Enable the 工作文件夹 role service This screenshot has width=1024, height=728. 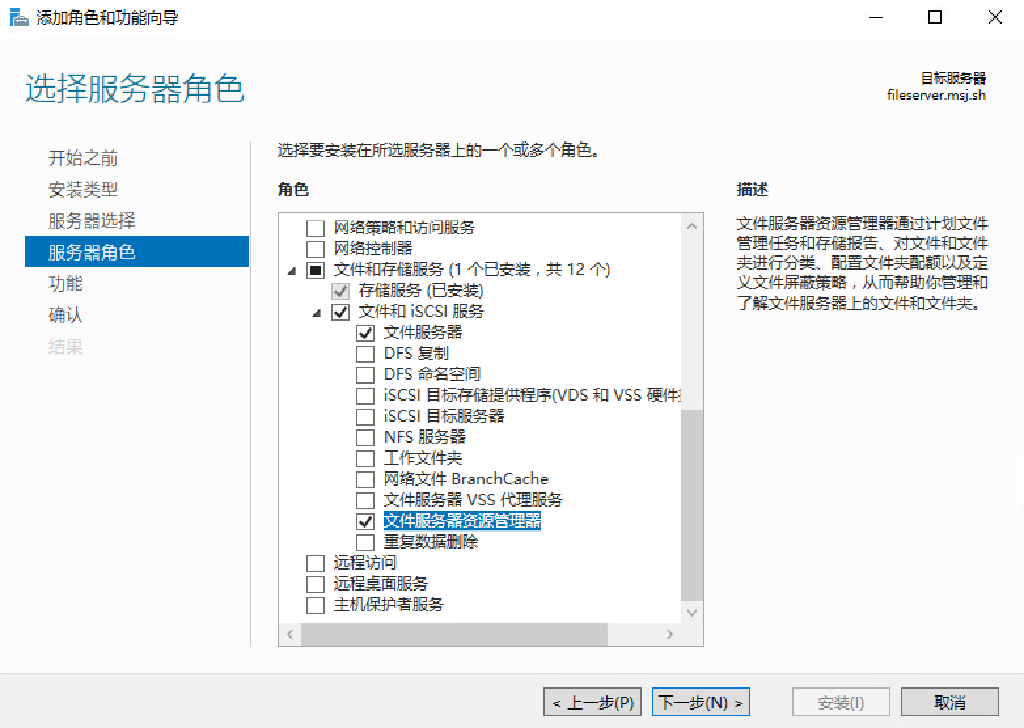click(366, 458)
